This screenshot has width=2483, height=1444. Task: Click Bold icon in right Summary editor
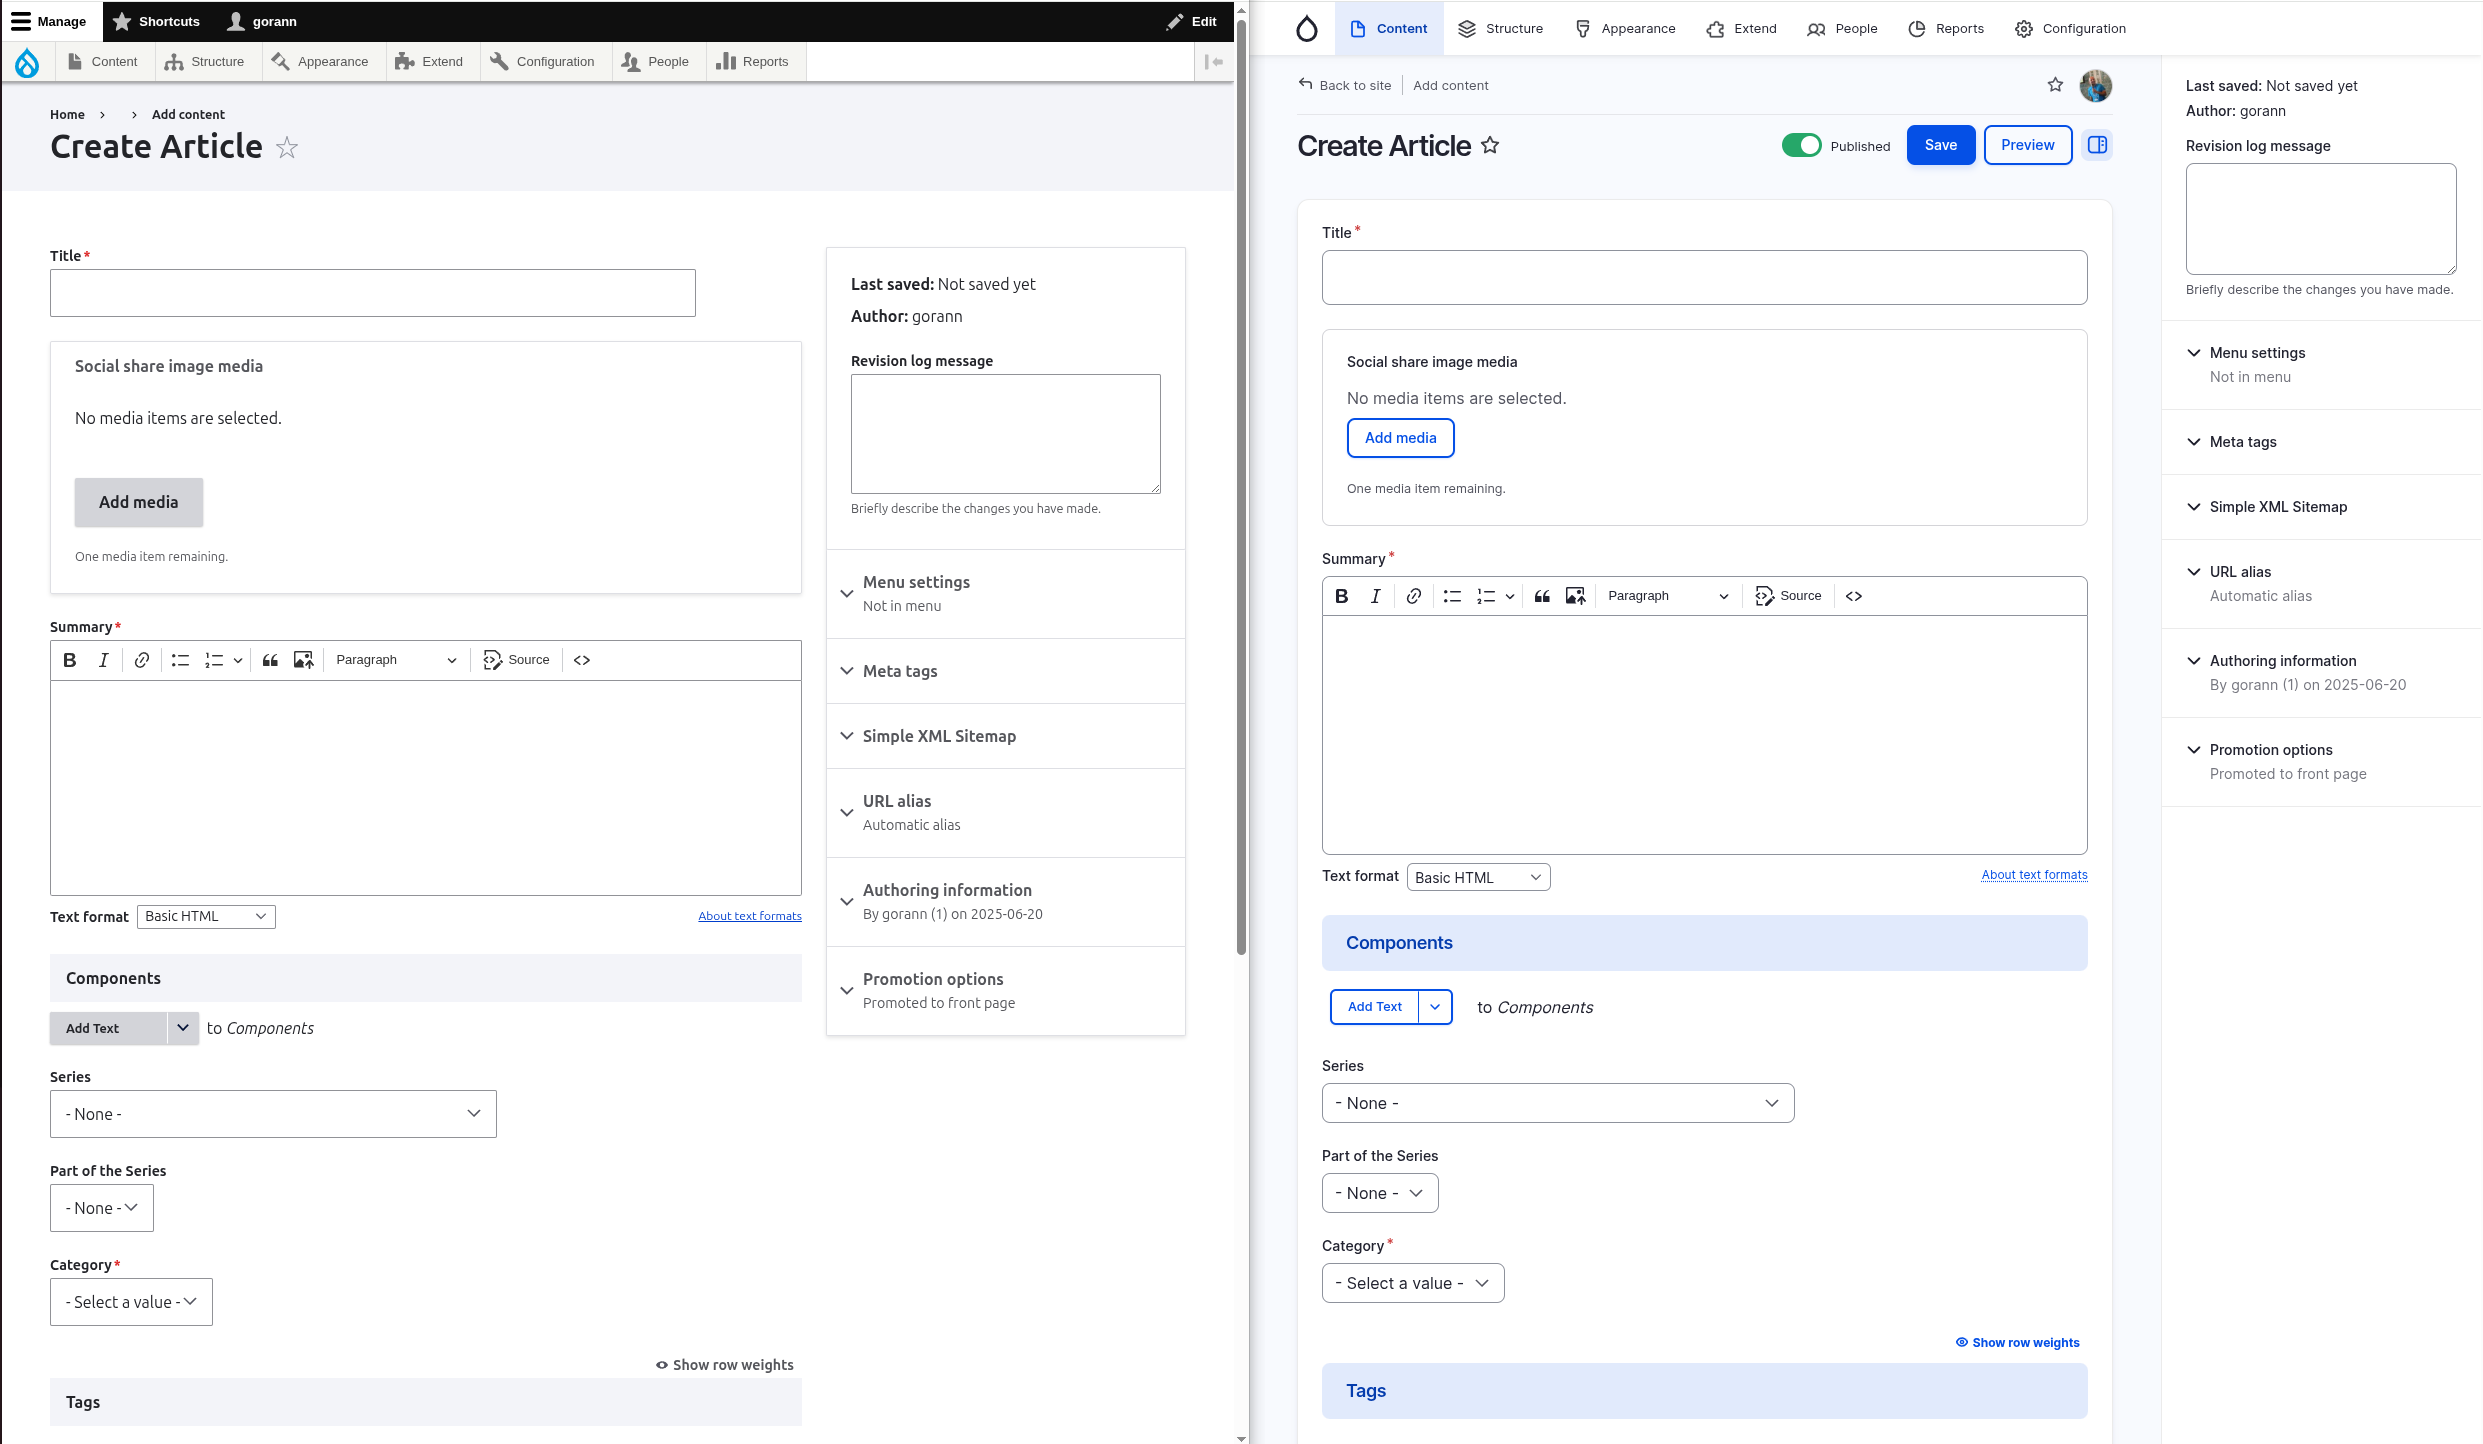tap(1342, 596)
